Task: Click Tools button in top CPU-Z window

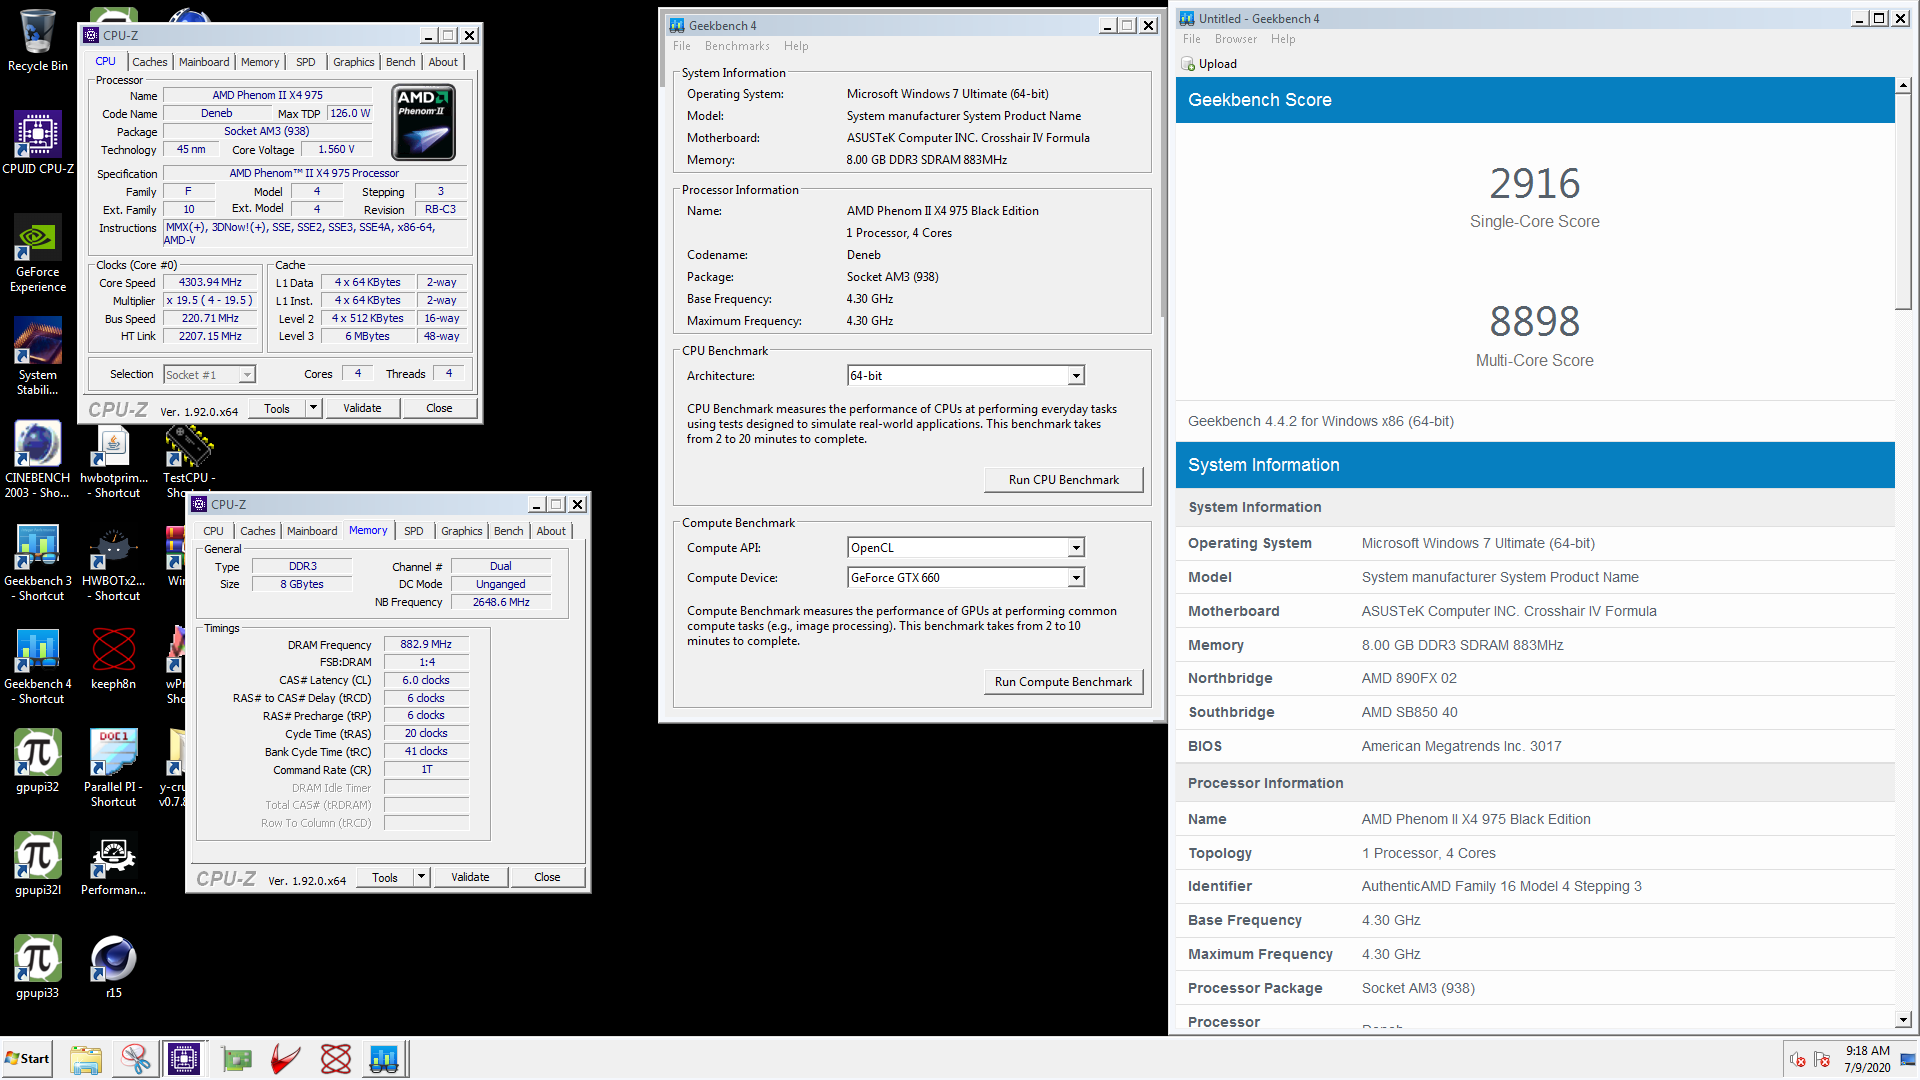Action: click(277, 408)
